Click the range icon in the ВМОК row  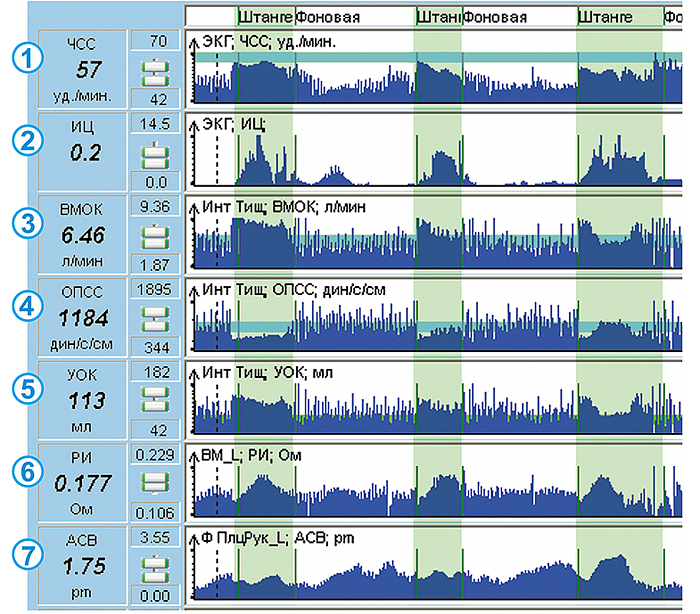(x=156, y=235)
